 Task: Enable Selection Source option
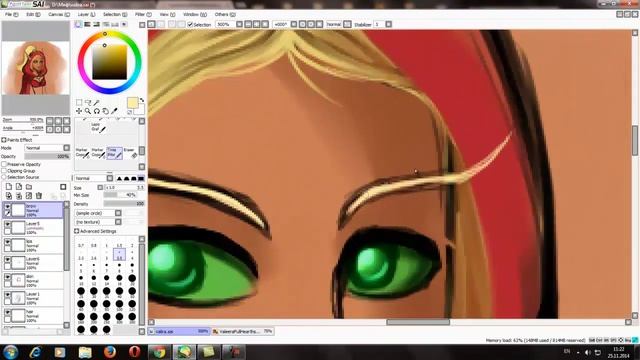[x=4, y=177]
